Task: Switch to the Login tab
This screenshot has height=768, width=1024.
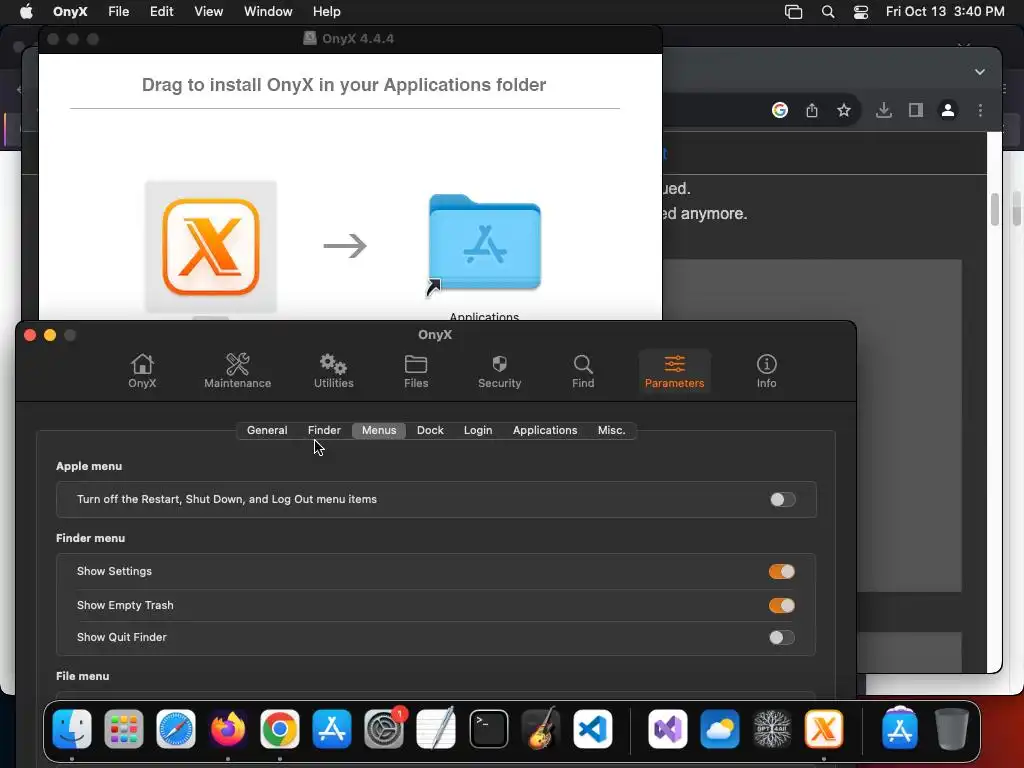Action: click(x=477, y=430)
